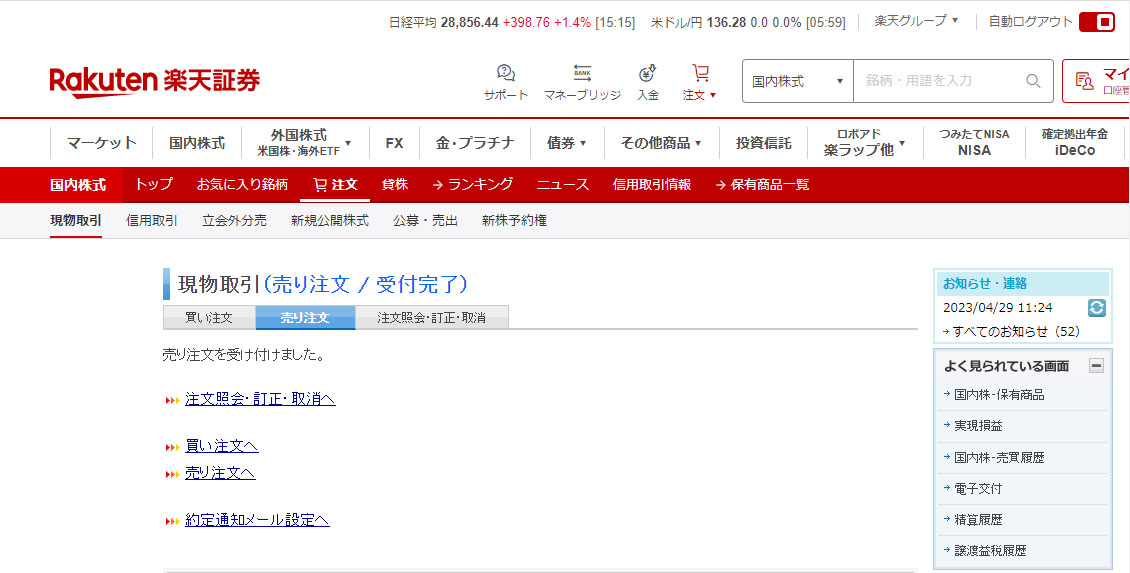Click the 約定通知メール設定へ link
This screenshot has height=573, width=1130.
[257, 520]
